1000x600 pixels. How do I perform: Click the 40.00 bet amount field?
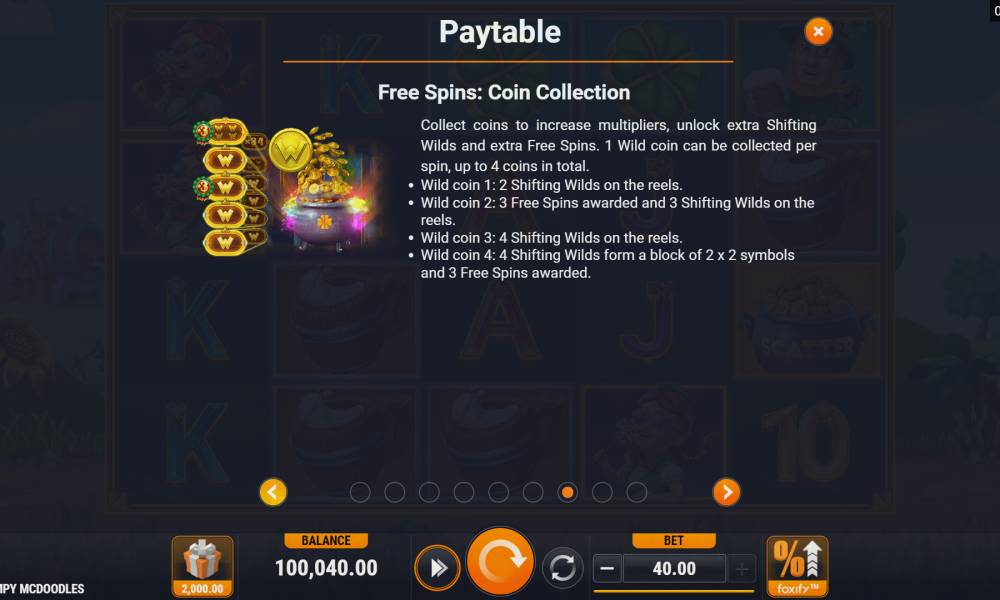tap(674, 568)
